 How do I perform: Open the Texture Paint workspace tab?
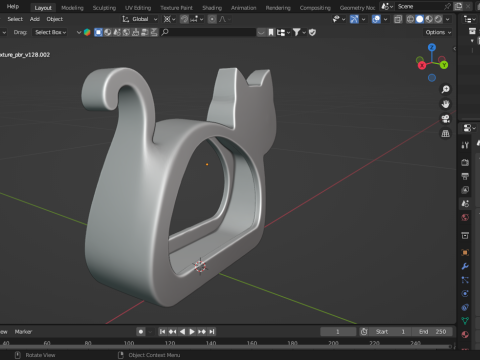click(176, 8)
